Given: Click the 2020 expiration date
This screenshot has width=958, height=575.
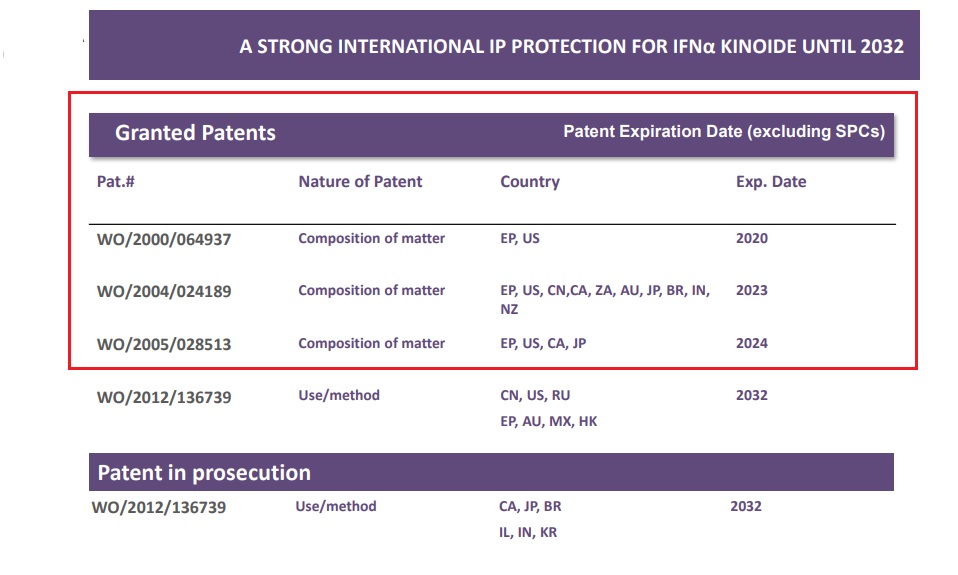Looking at the screenshot, I should click(752, 239).
